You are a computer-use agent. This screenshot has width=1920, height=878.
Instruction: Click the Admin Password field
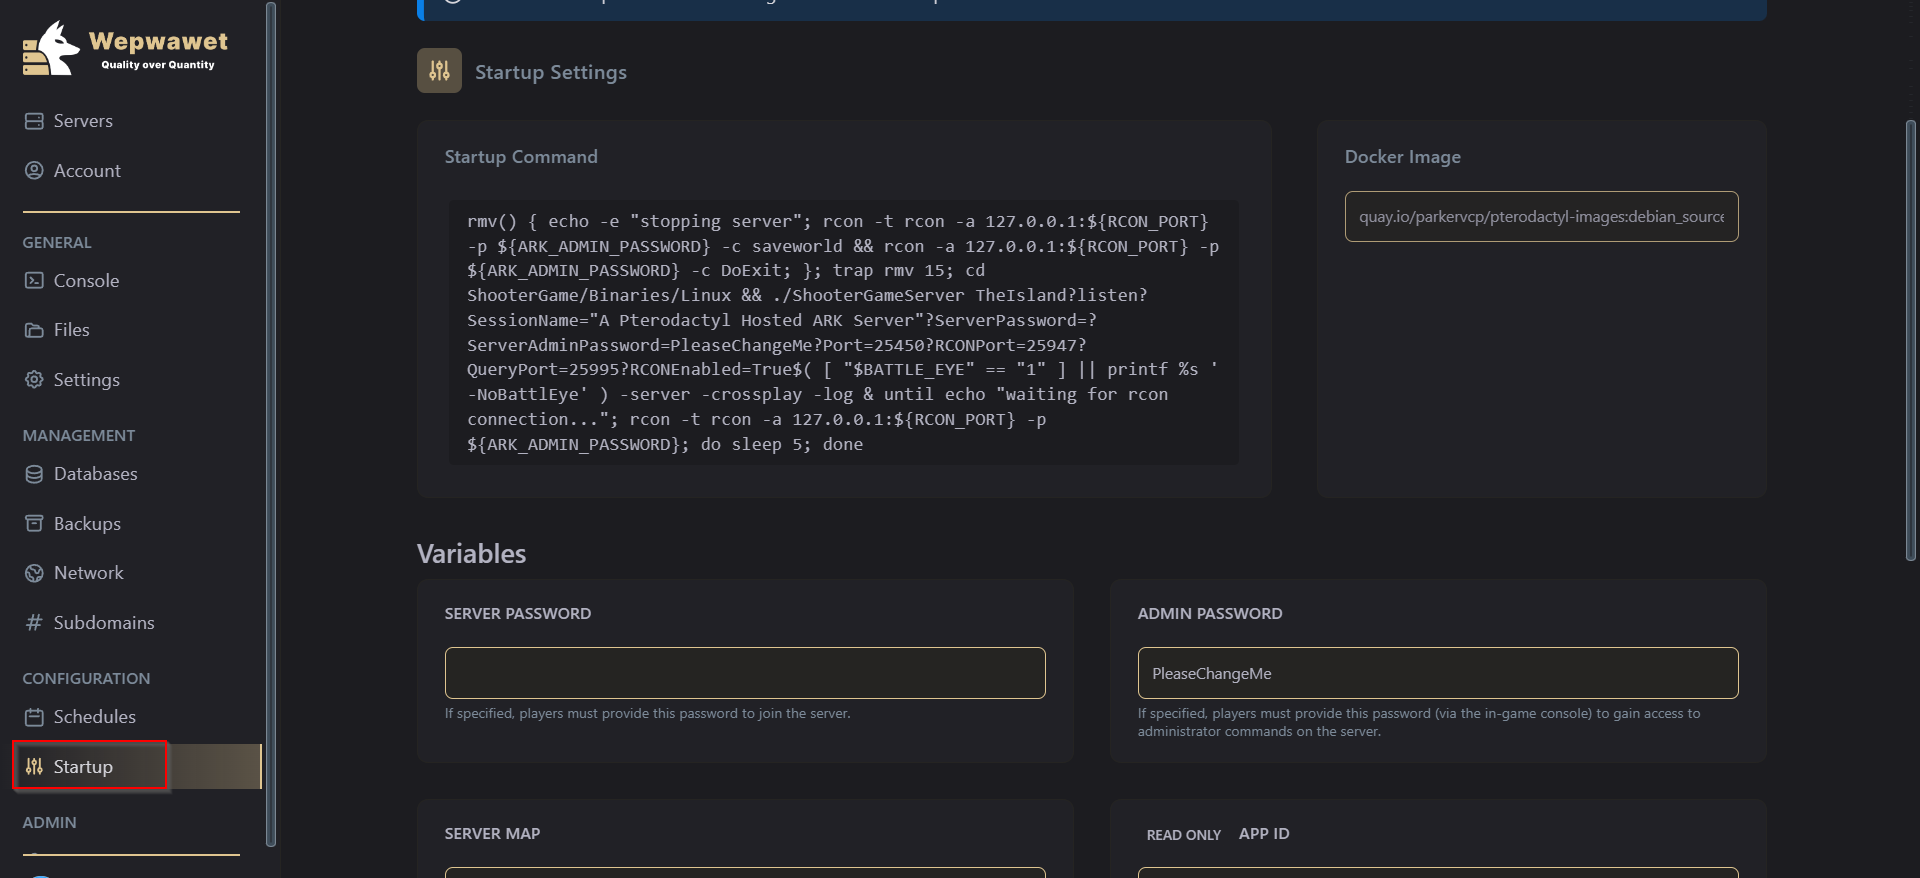1437,673
